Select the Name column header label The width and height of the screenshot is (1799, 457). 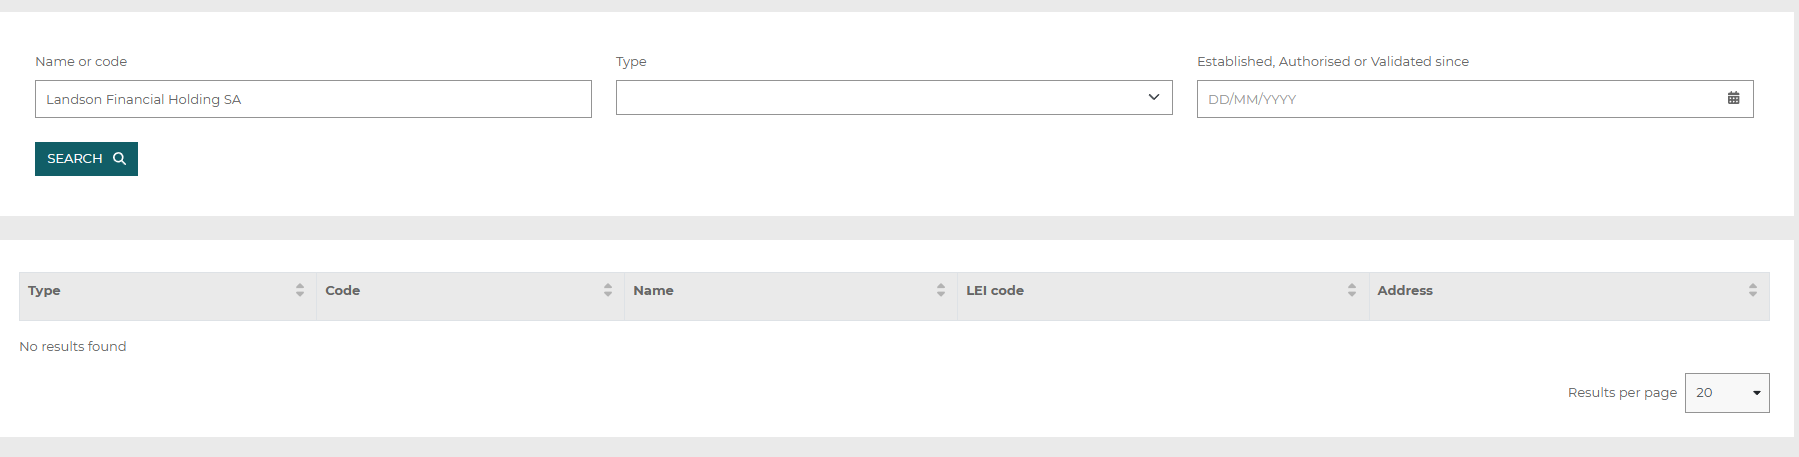click(x=653, y=291)
